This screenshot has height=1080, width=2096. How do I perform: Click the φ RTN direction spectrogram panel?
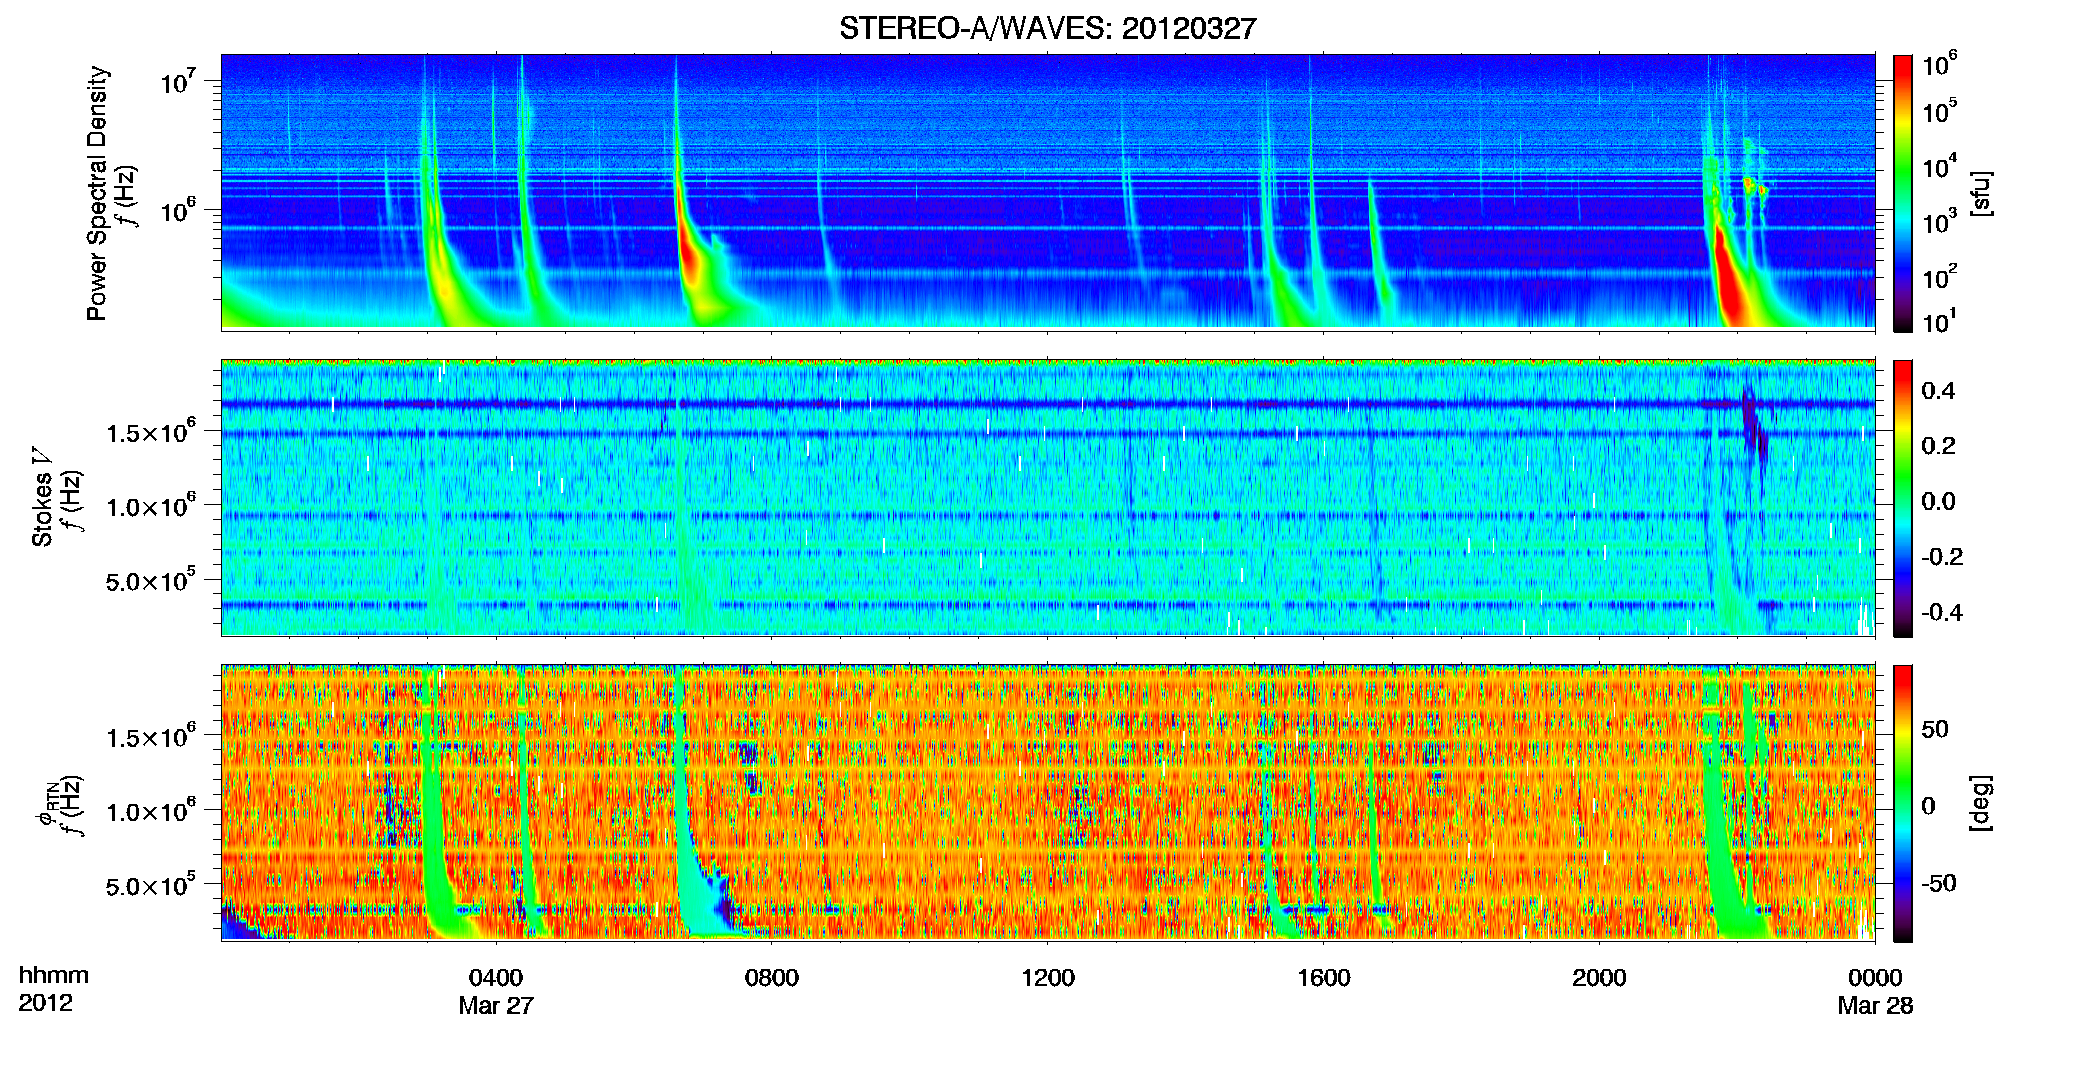(x=1048, y=802)
